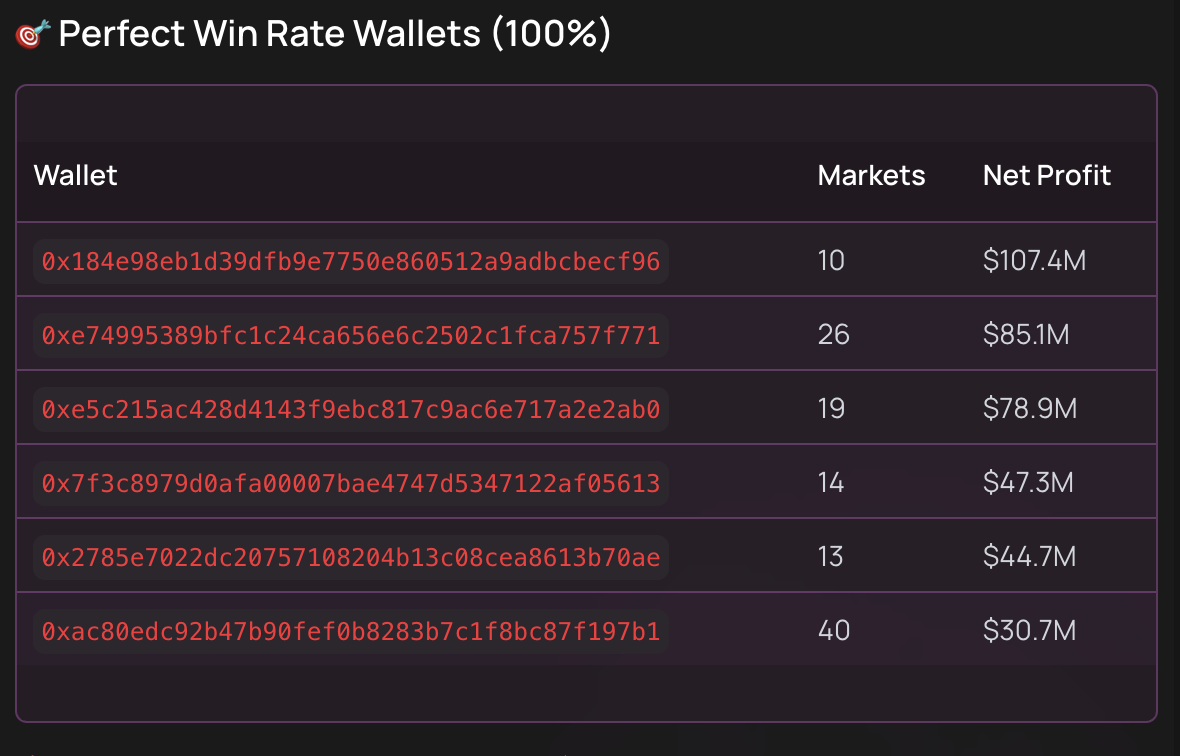Open wallet address starting with 0x7f3c8979d0af
Screen dimensions: 1180x756
click(351, 484)
